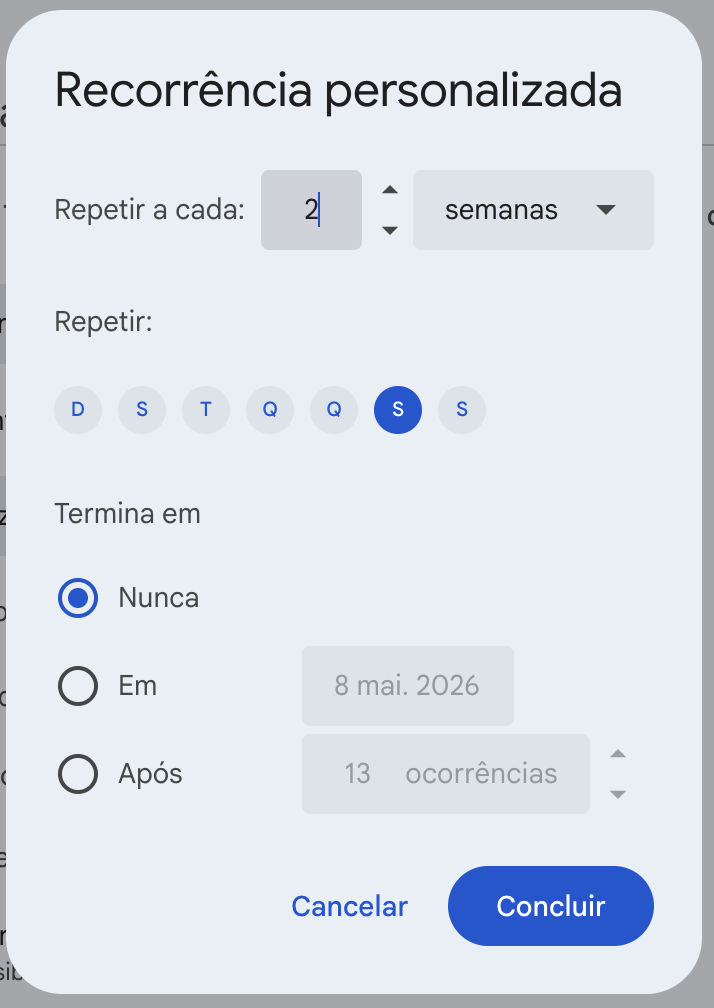
Task: Select the Nunca end option
Action: [x=78, y=598]
